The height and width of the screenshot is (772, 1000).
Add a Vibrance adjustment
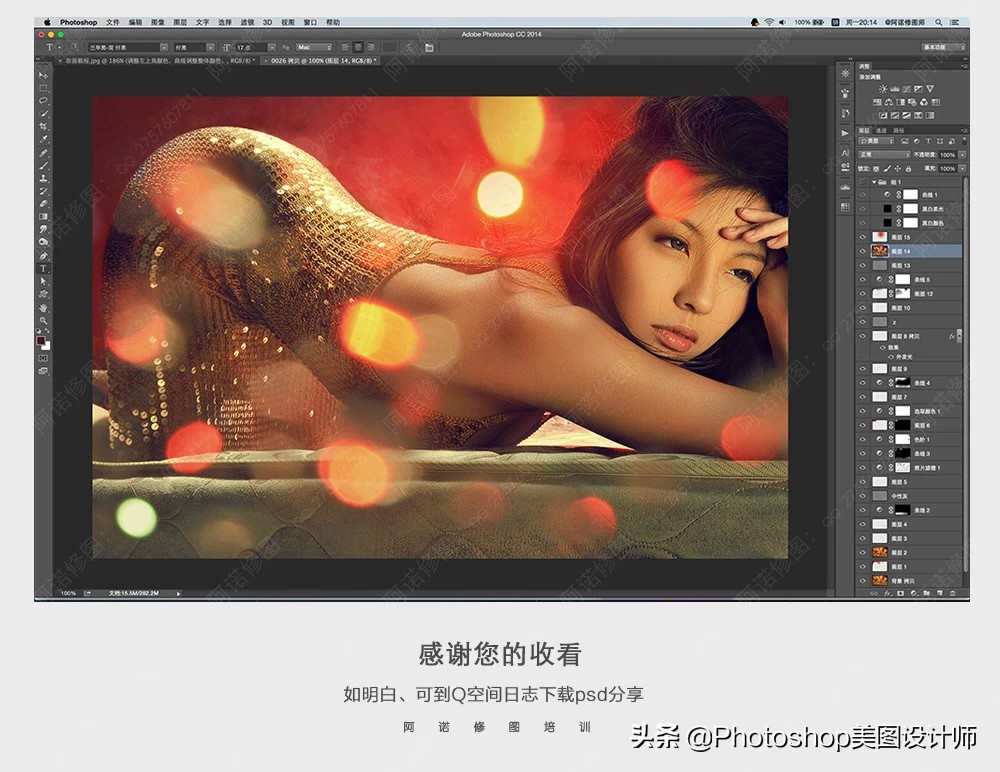pyautogui.click(x=930, y=89)
